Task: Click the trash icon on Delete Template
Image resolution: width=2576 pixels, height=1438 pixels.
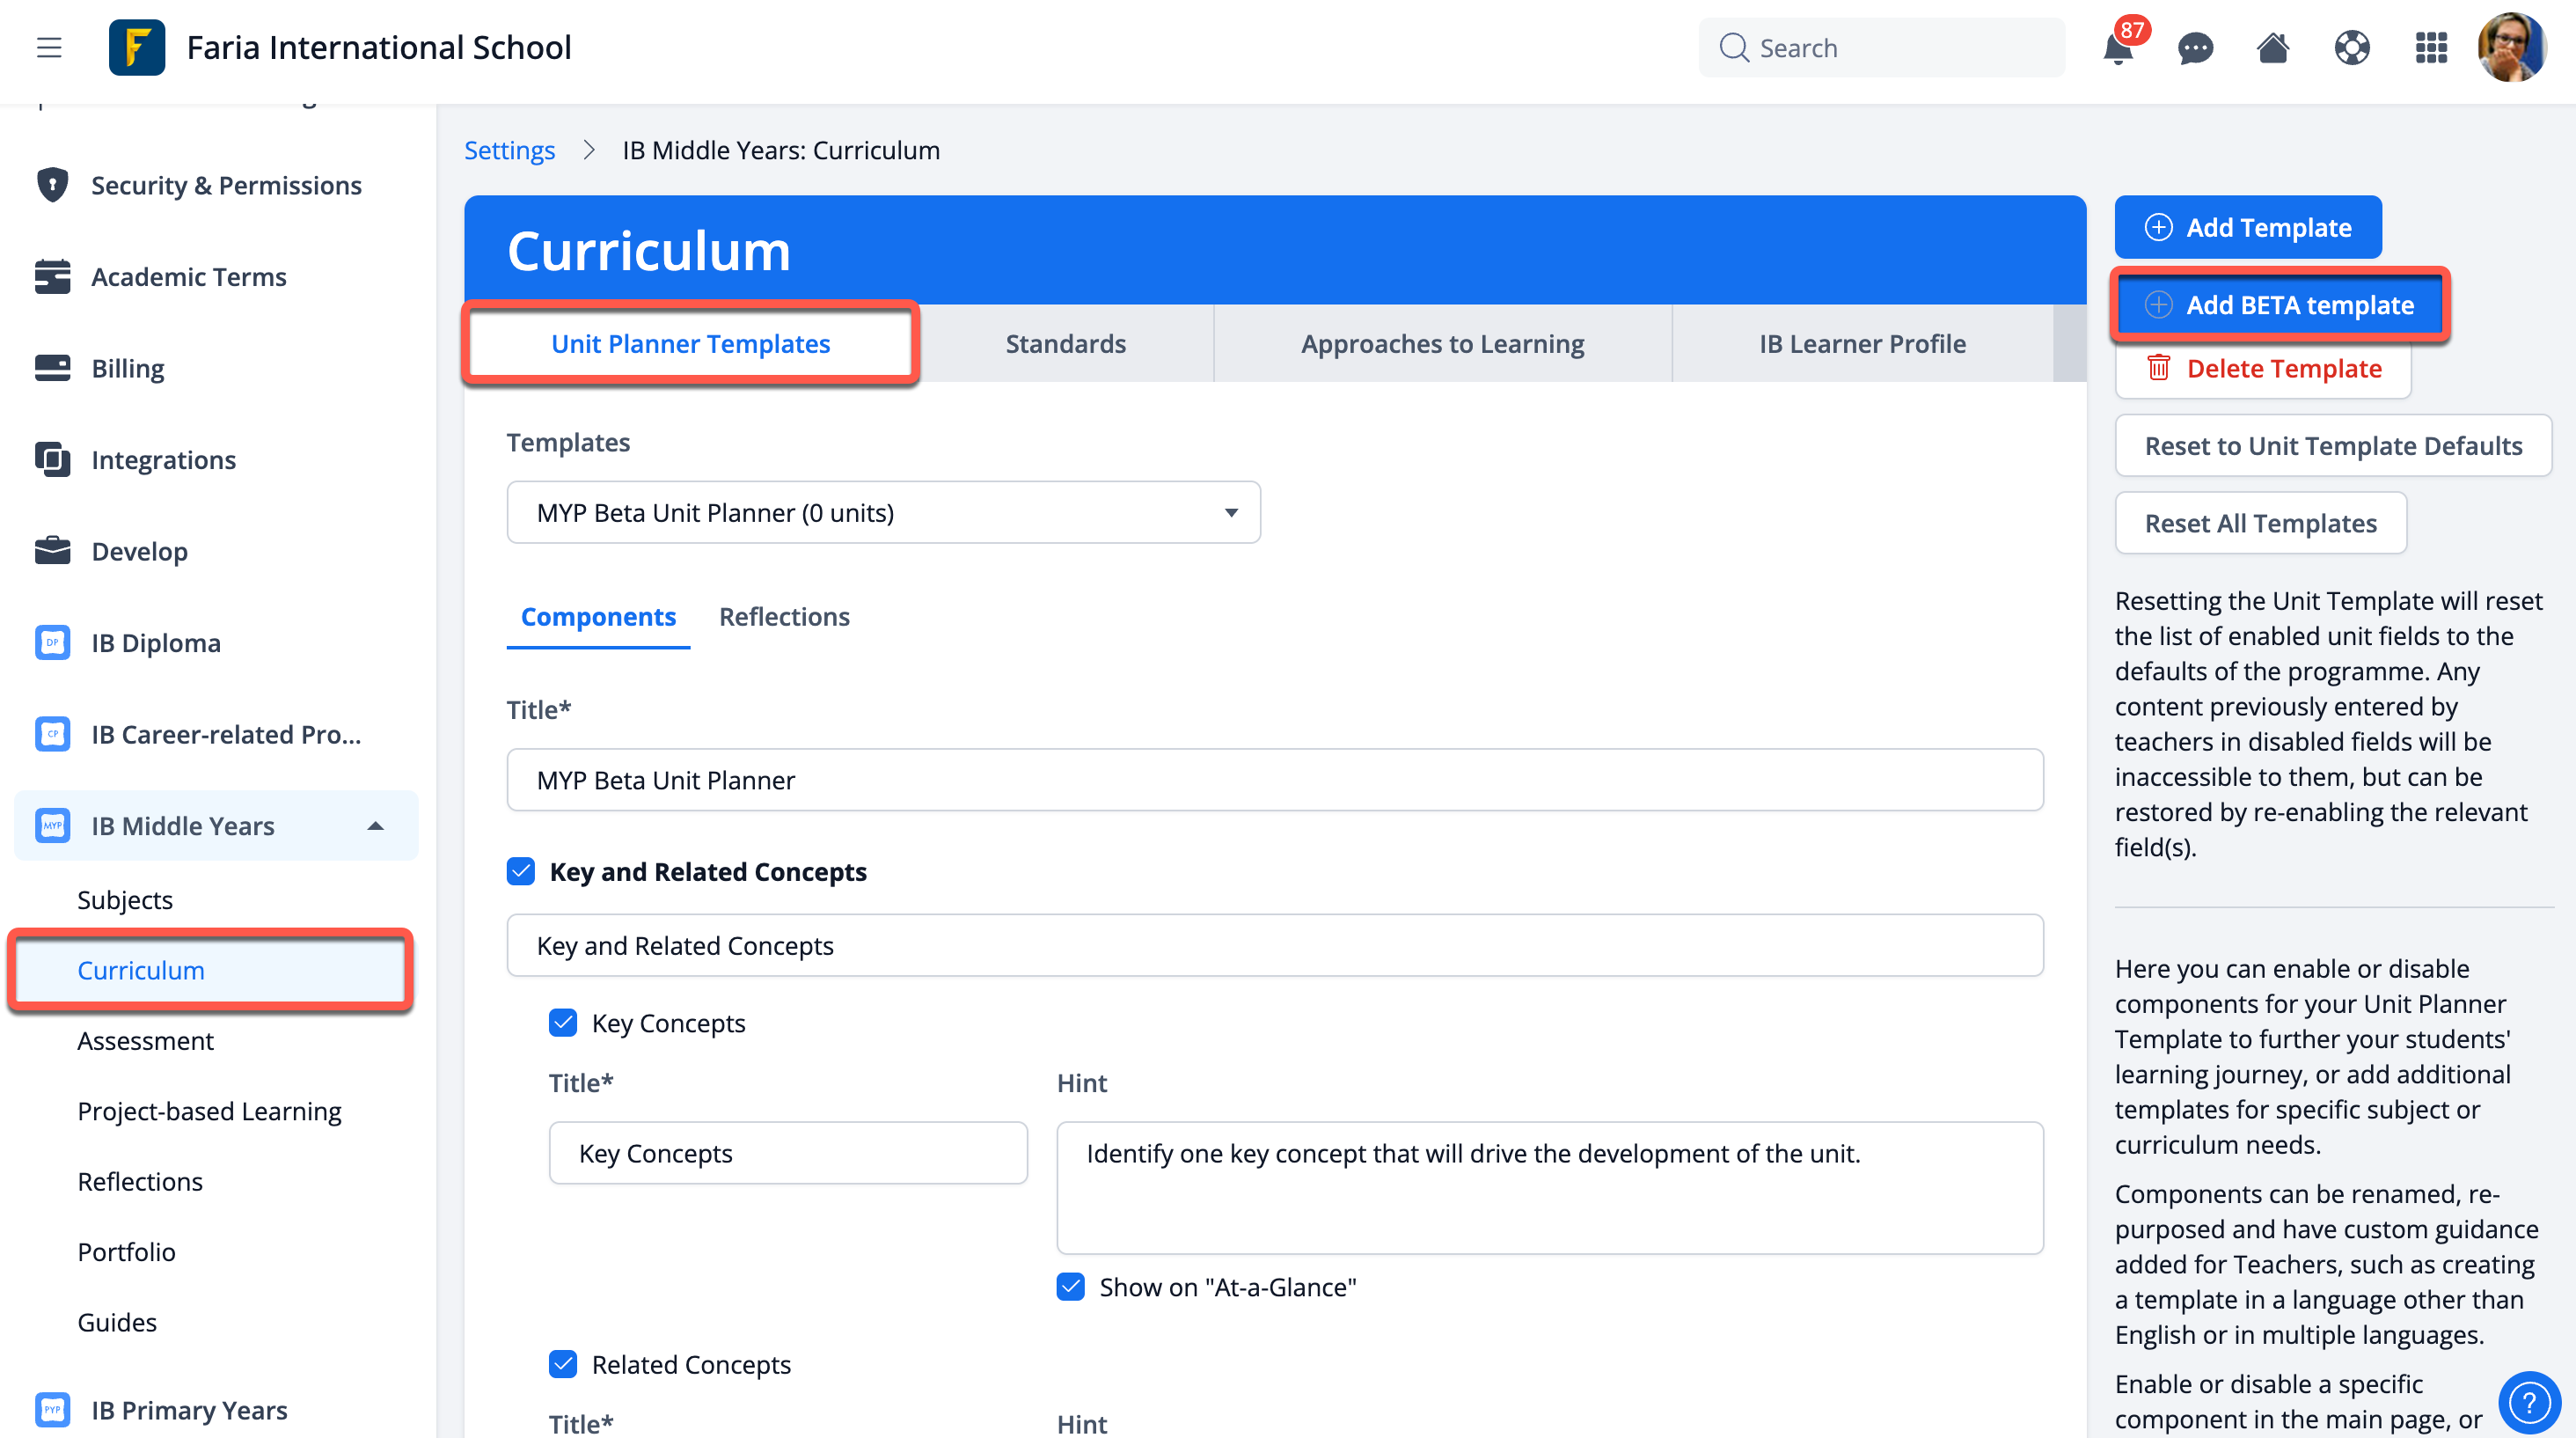Action: point(2158,368)
